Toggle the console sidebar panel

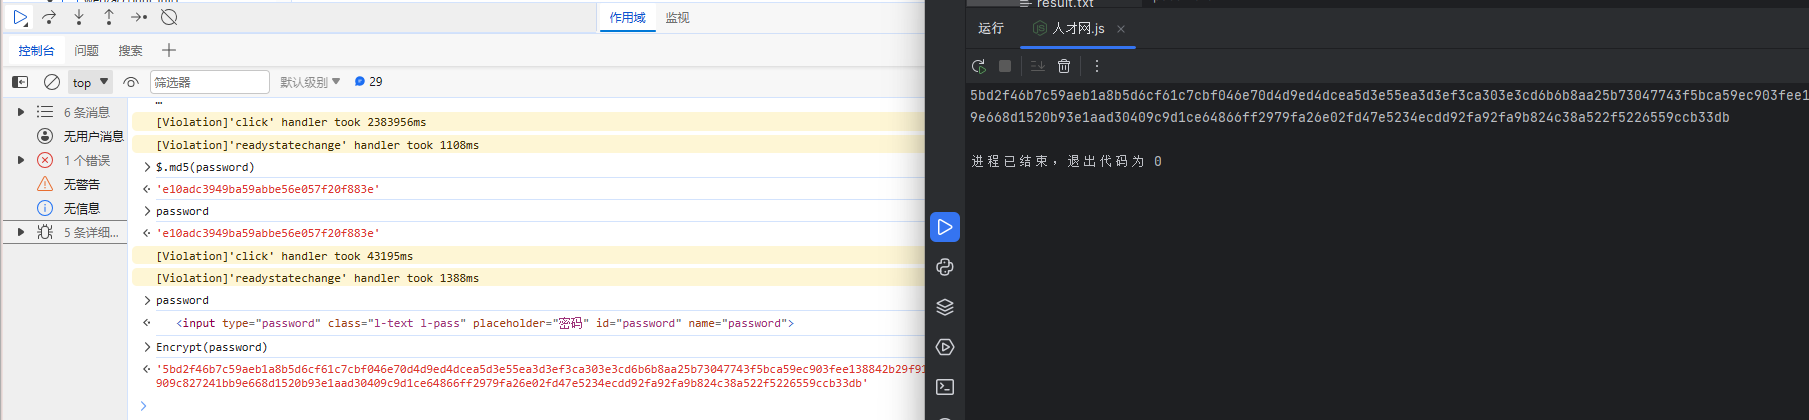pyautogui.click(x=20, y=82)
